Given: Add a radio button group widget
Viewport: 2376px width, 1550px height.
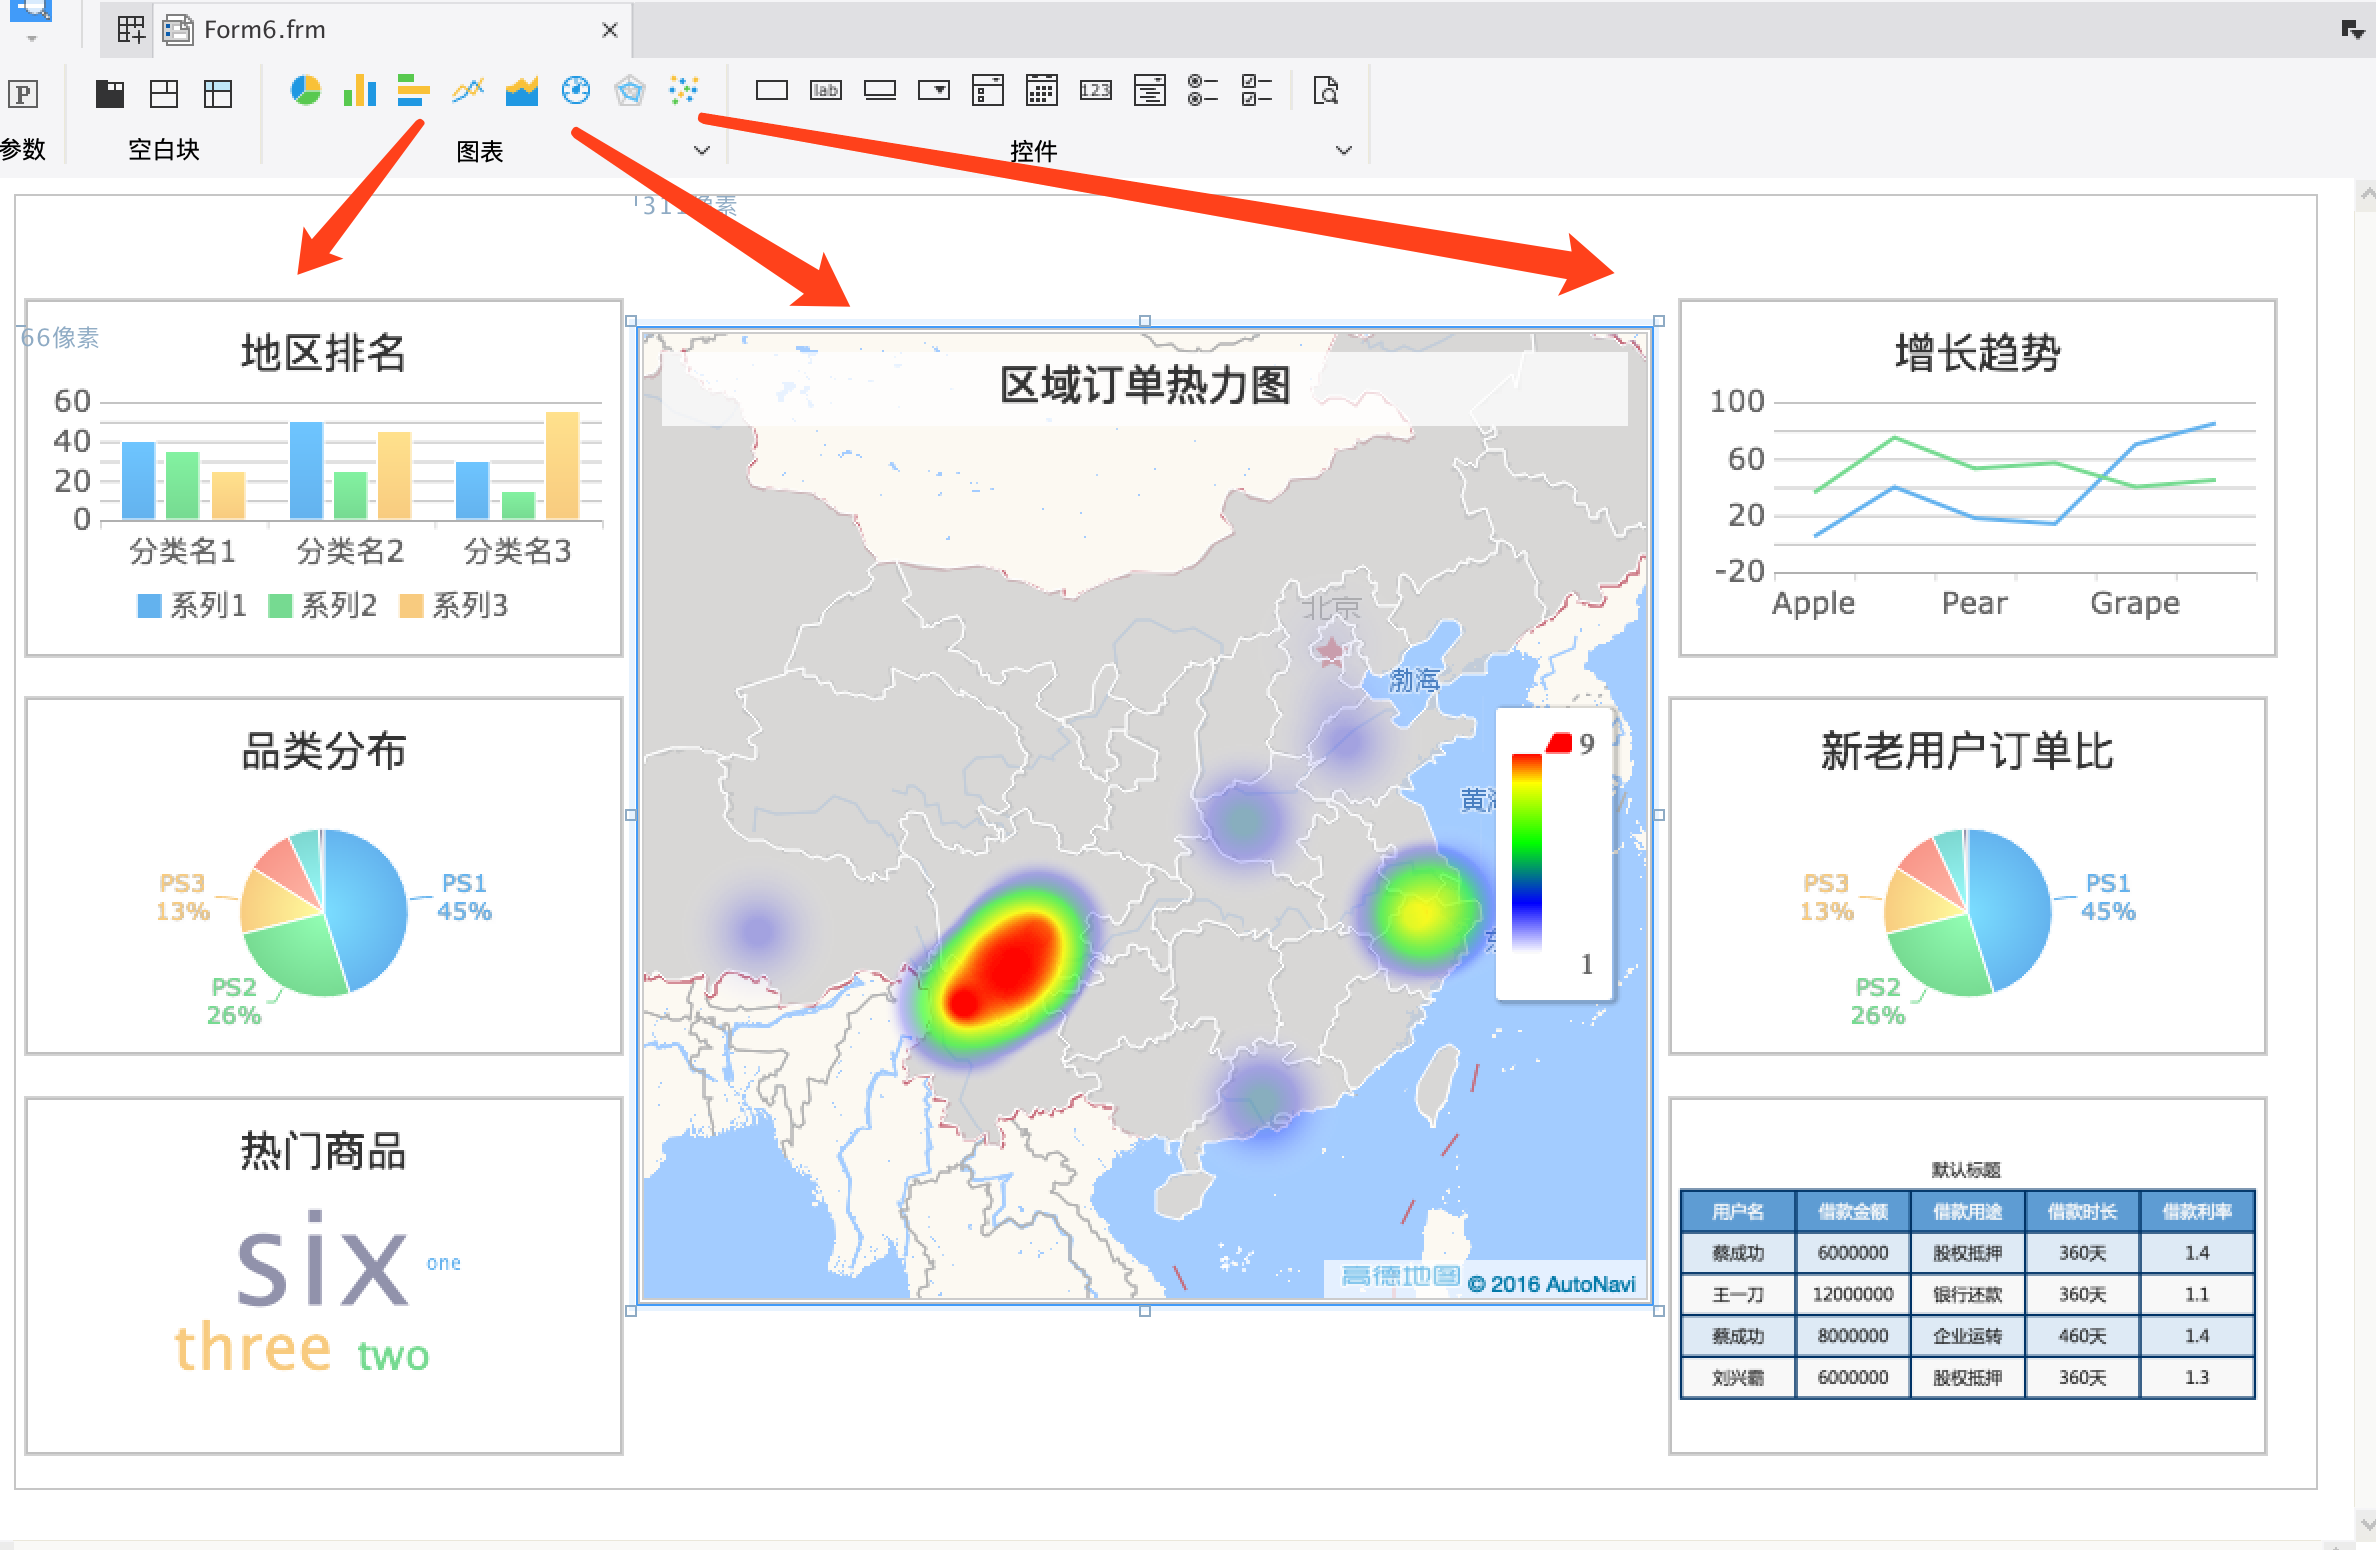Looking at the screenshot, I should coord(1202,91).
